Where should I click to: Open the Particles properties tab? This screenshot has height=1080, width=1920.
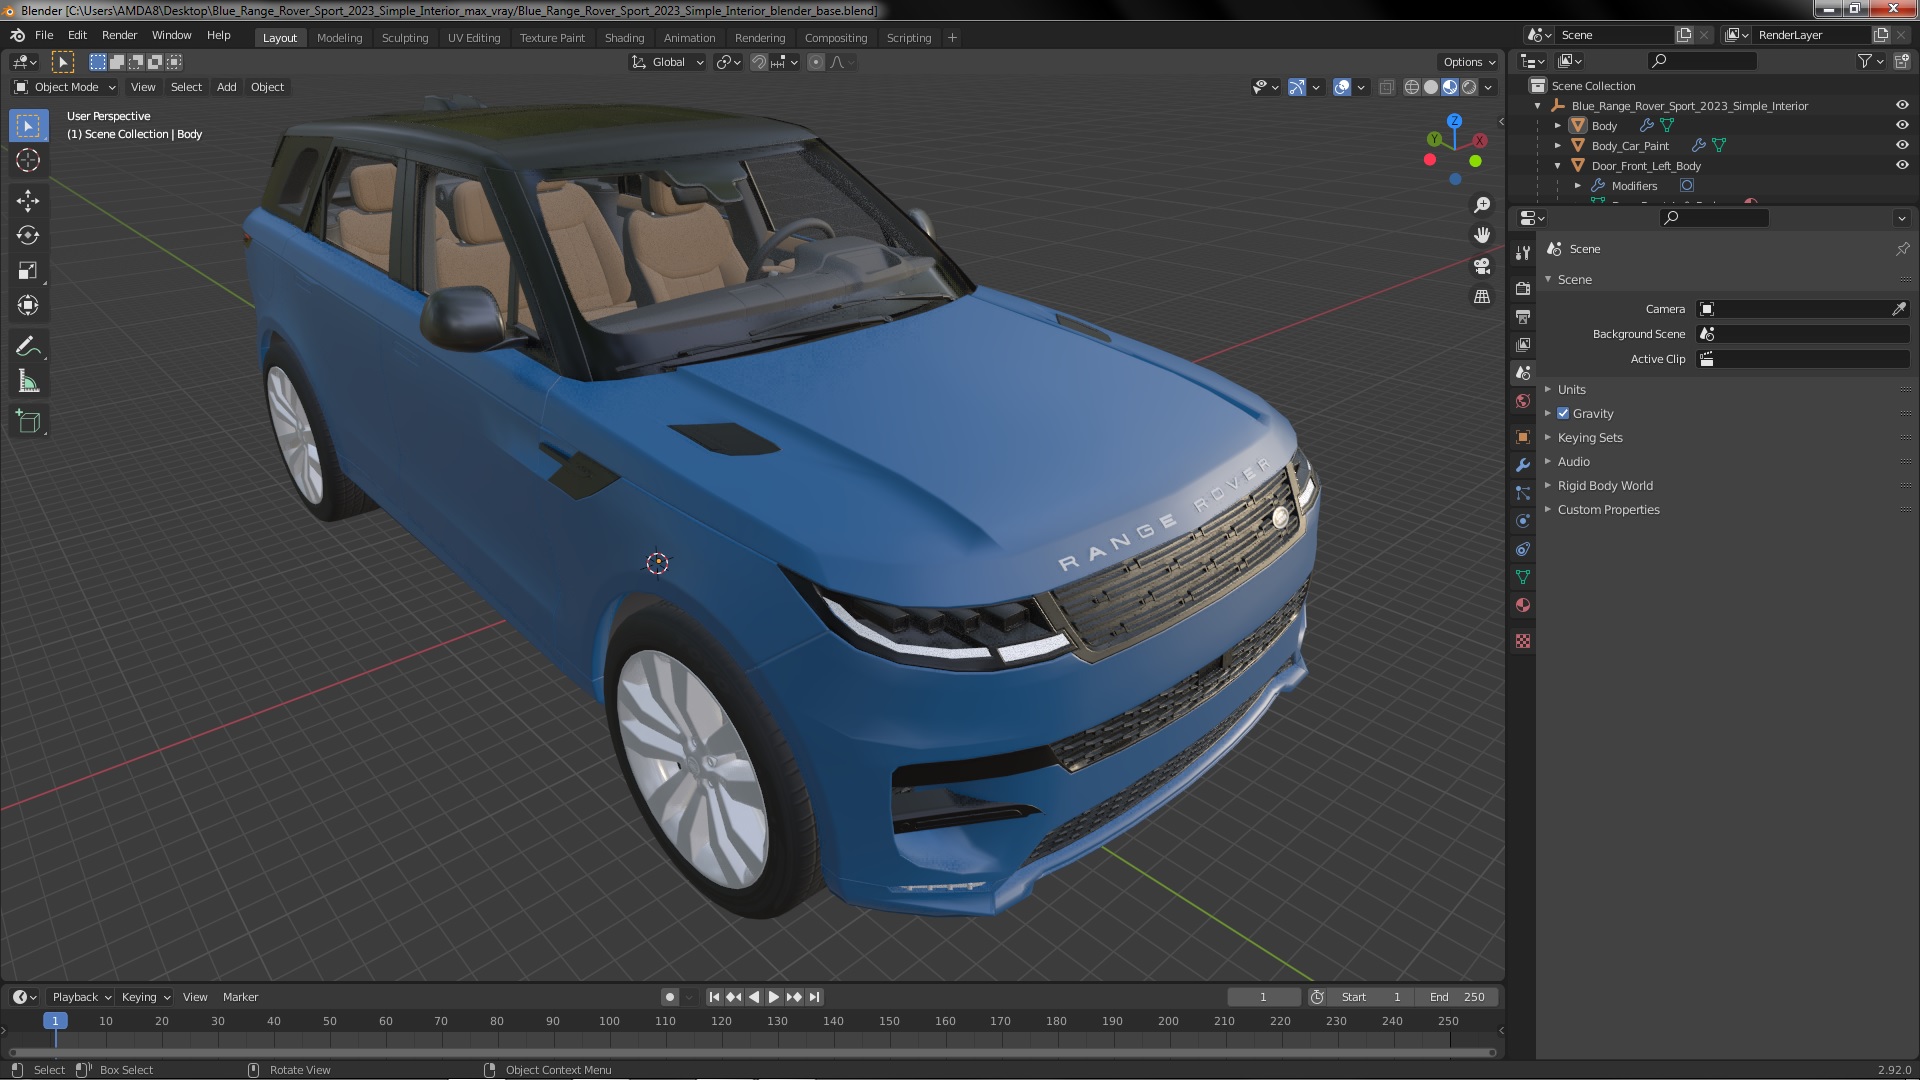(x=1523, y=493)
